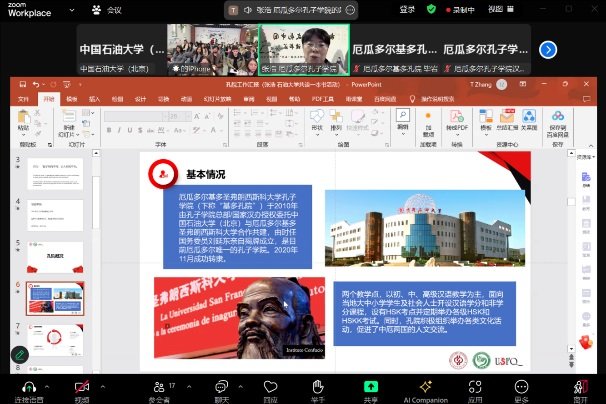606x404 pixels.
Task: Open the Templates icon in resource center
Action: pos(486,116)
